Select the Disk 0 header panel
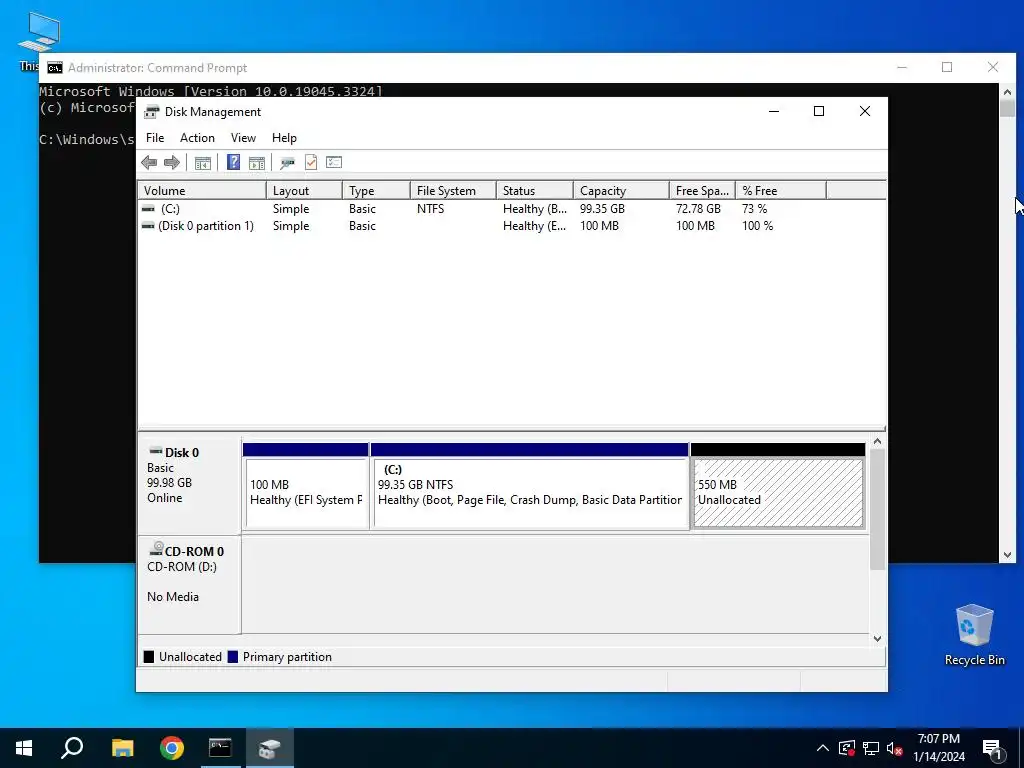This screenshot has width=1024, height=768. tap(189, 485)
